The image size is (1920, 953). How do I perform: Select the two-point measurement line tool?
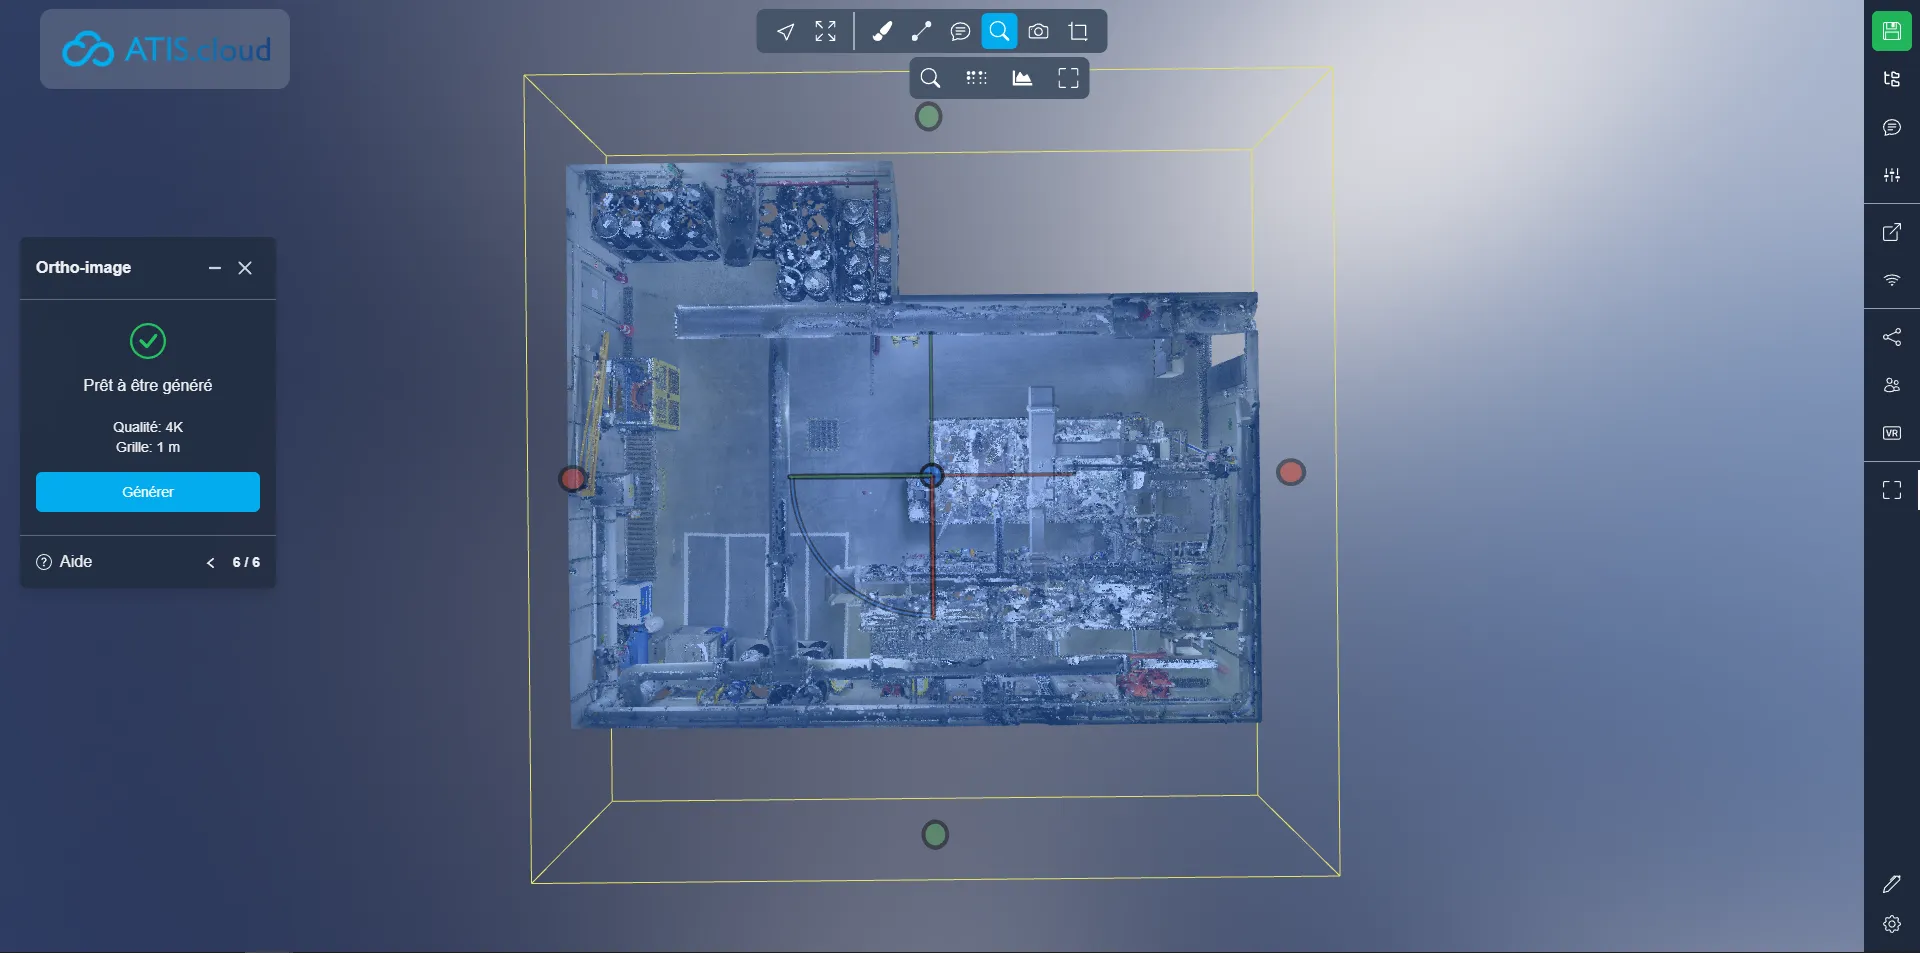point(921,32)
